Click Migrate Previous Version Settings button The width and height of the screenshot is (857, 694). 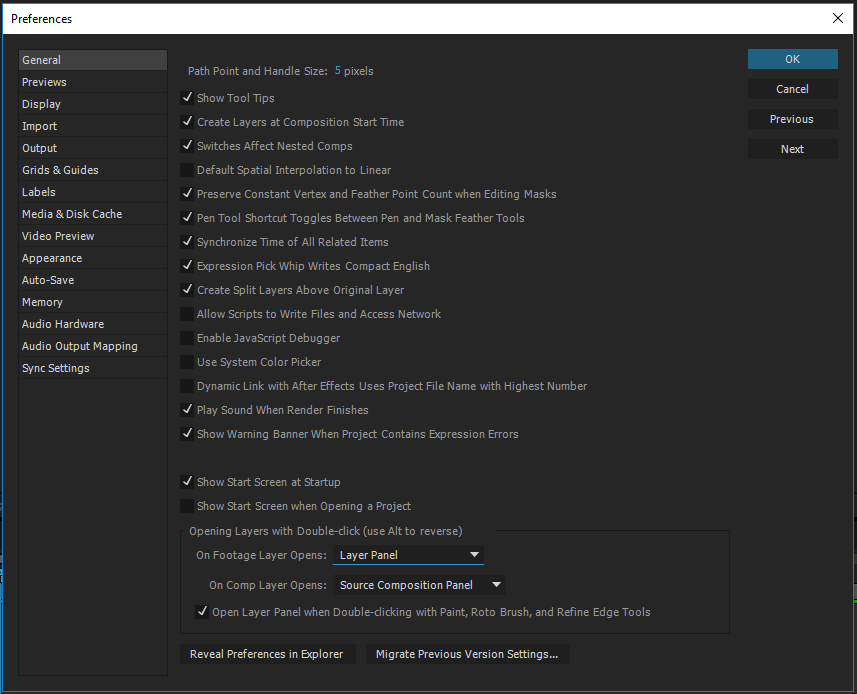click(x=467, y=654)
